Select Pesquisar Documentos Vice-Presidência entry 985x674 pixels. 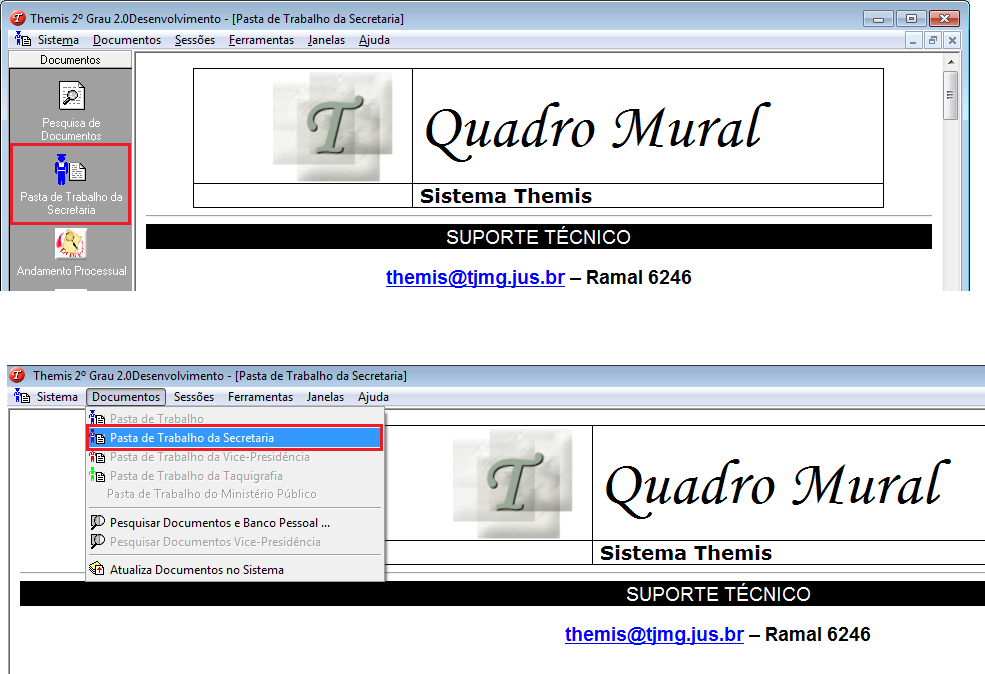click(x=234, y=541)
